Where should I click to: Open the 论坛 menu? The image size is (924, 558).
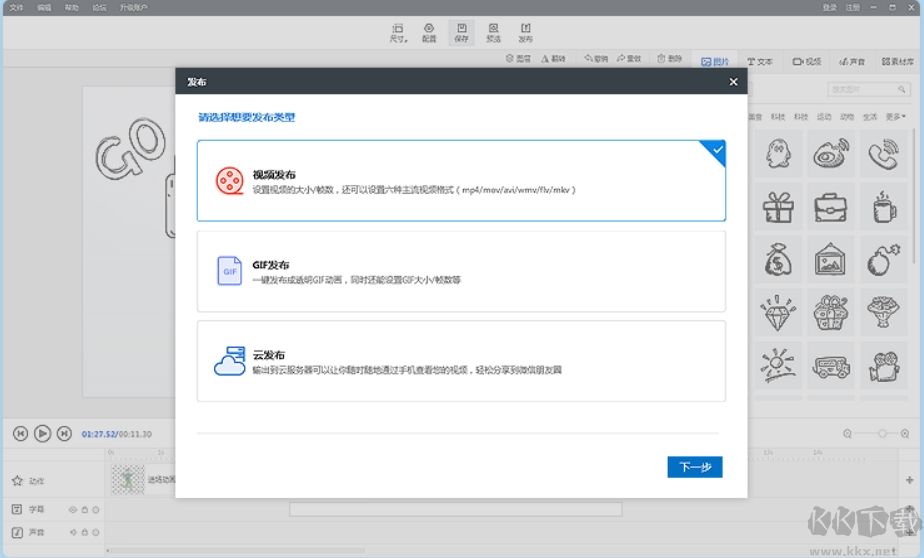99,8
